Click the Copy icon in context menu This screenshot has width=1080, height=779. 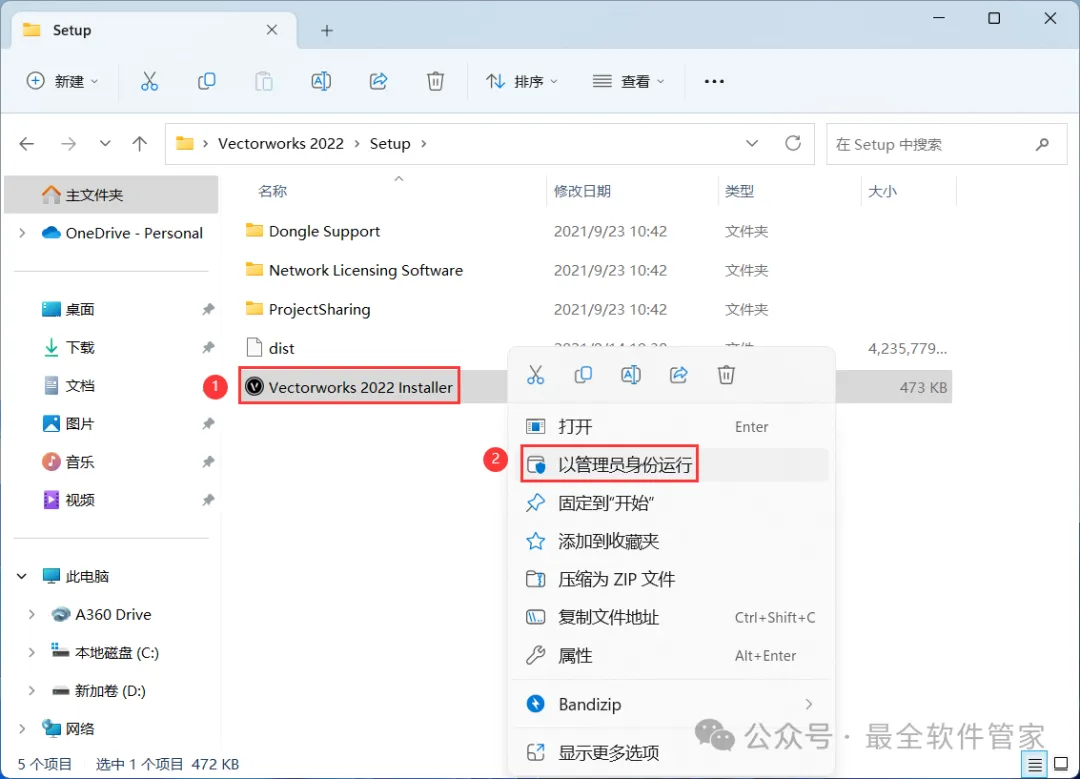[x=583, y=375]
